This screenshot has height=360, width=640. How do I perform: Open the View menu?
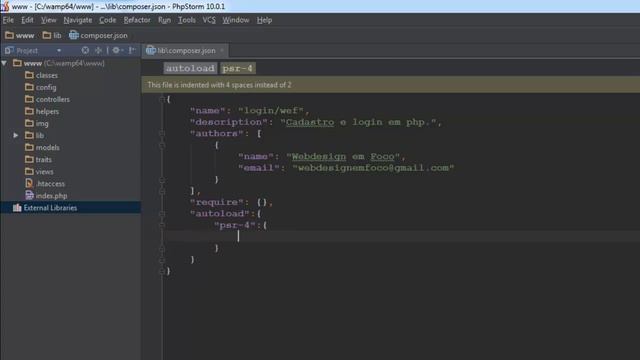click(49, 20)
